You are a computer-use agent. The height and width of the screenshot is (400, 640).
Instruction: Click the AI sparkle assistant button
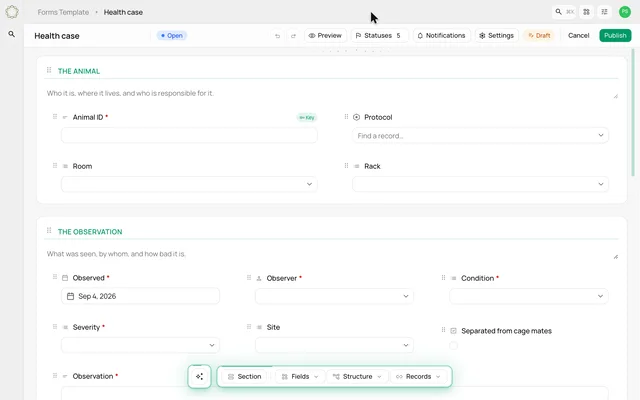coord(200,376)
